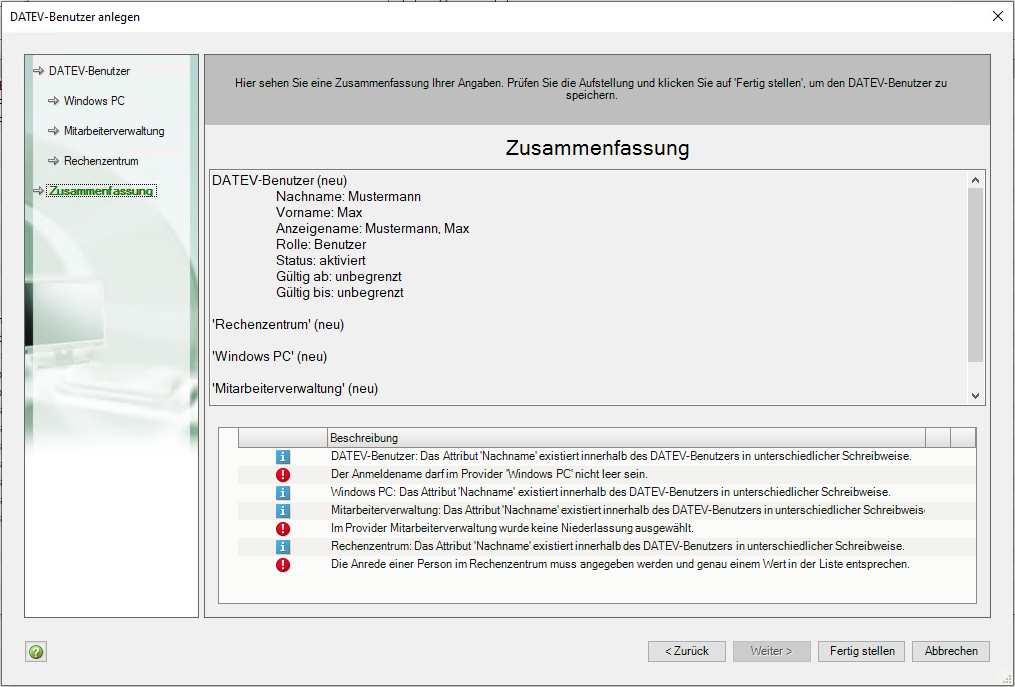This screenshot has width=1015, height=687.
Task: Click error icon for keine Niederlassung message
Action: (283, 529)
